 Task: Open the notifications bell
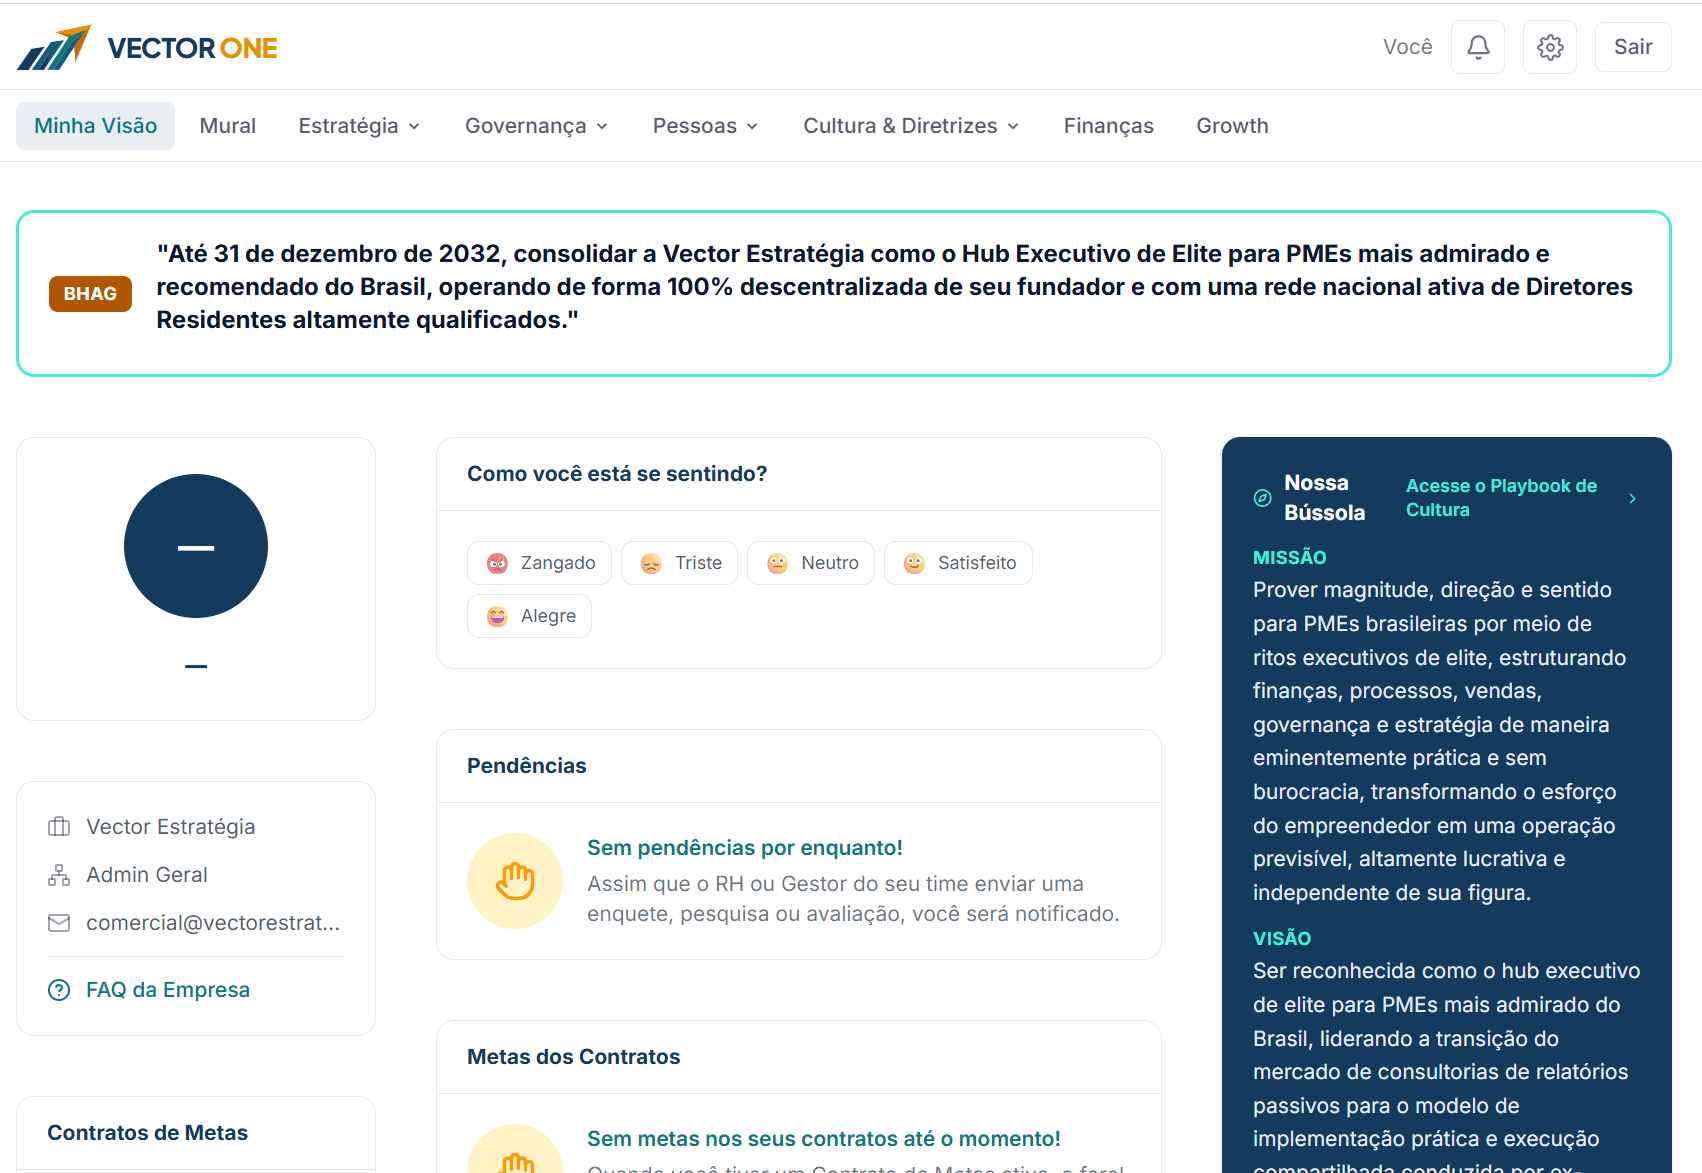[1478, 47]
